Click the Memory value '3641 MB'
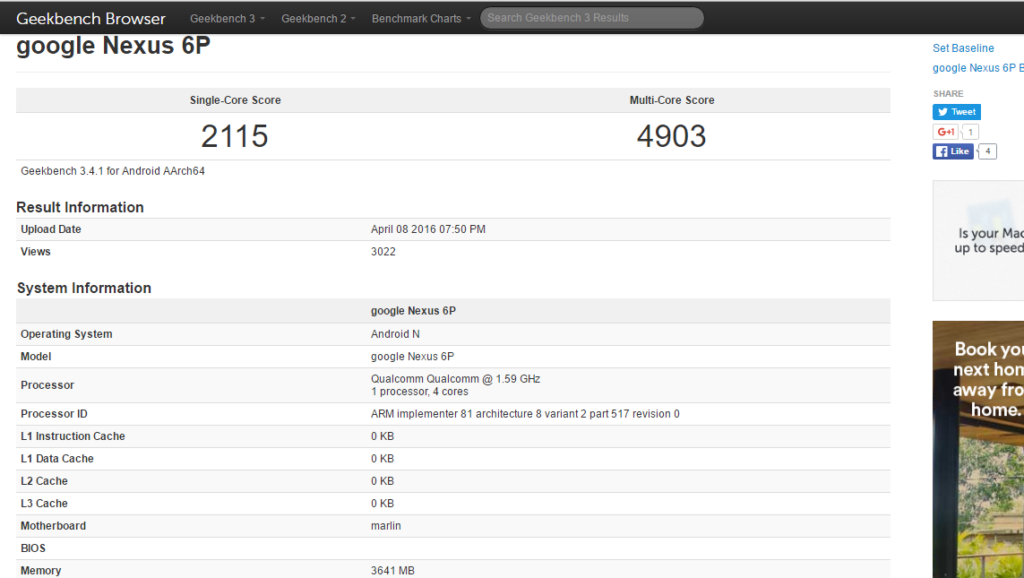Screen dimensions: 1024x578 tap(392, 571)
